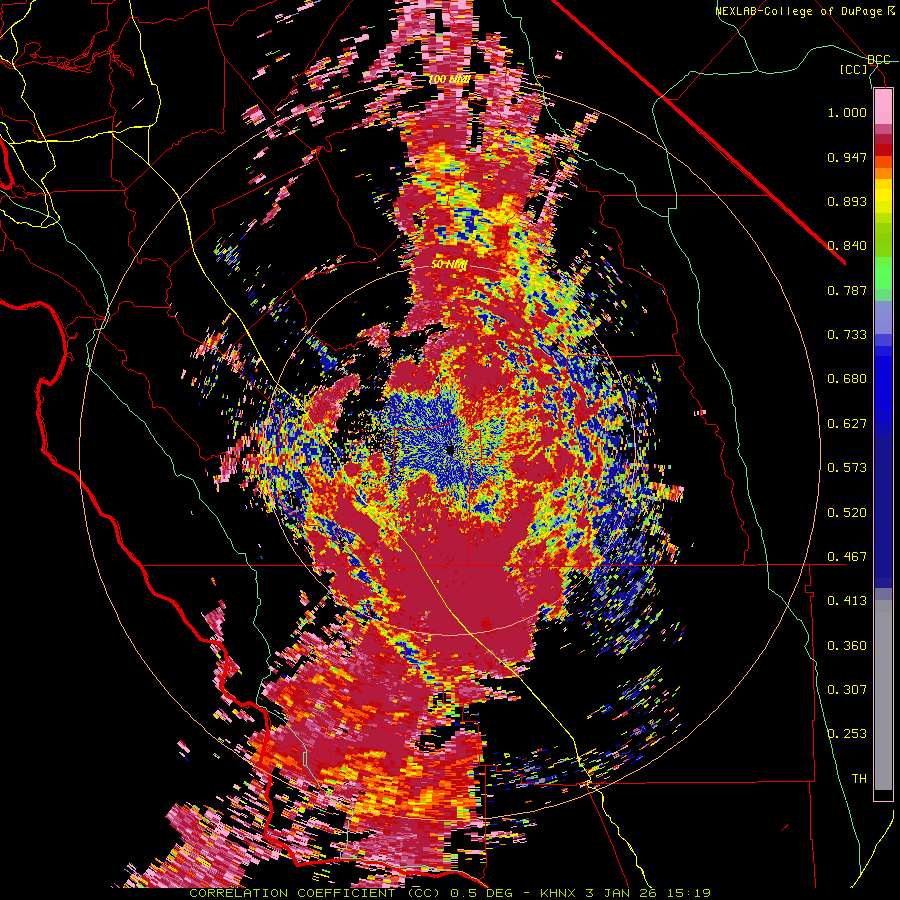Image resolution: width=900 pixels, height=900 pixels.
Task: Pick the orange legend color below 0.947
Action: point(883,173)
